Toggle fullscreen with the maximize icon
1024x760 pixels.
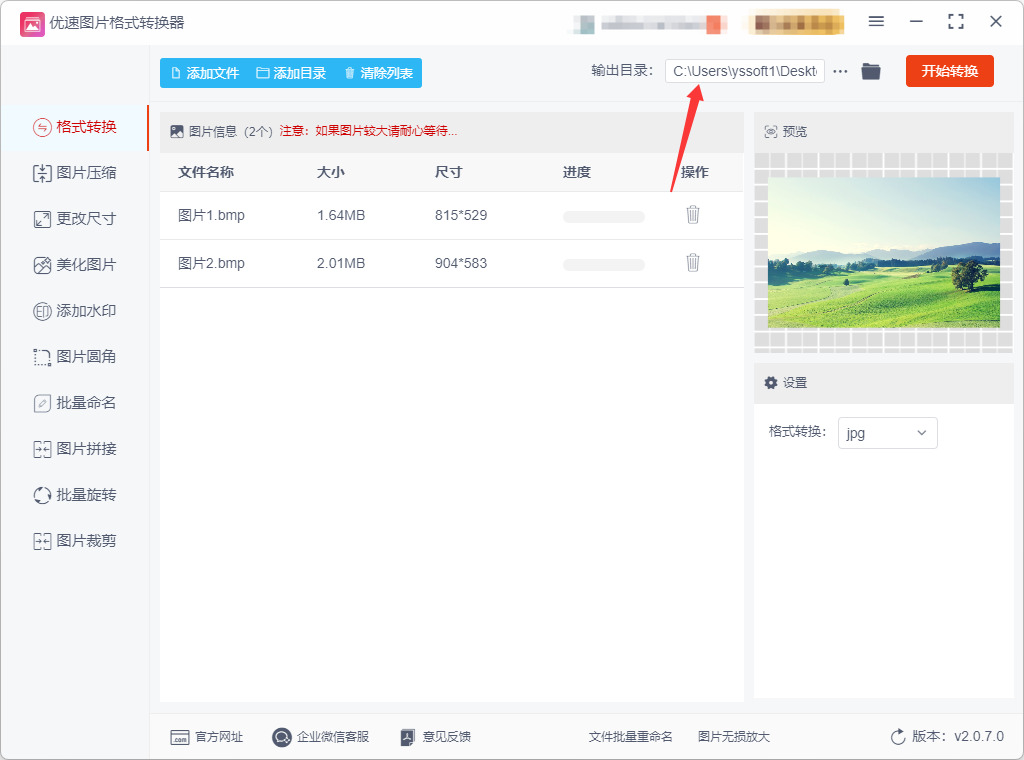(955, 22)
